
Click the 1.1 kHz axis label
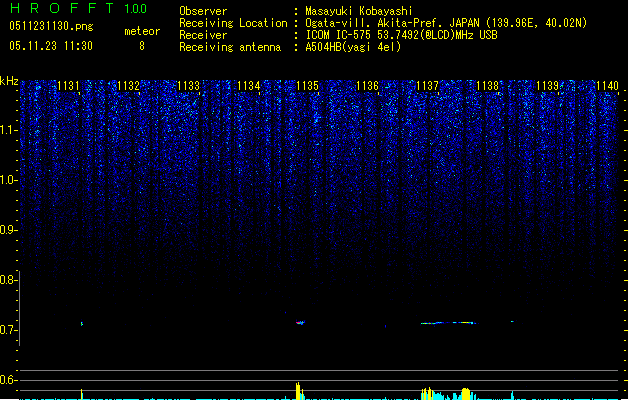click(x=9, y=130)
